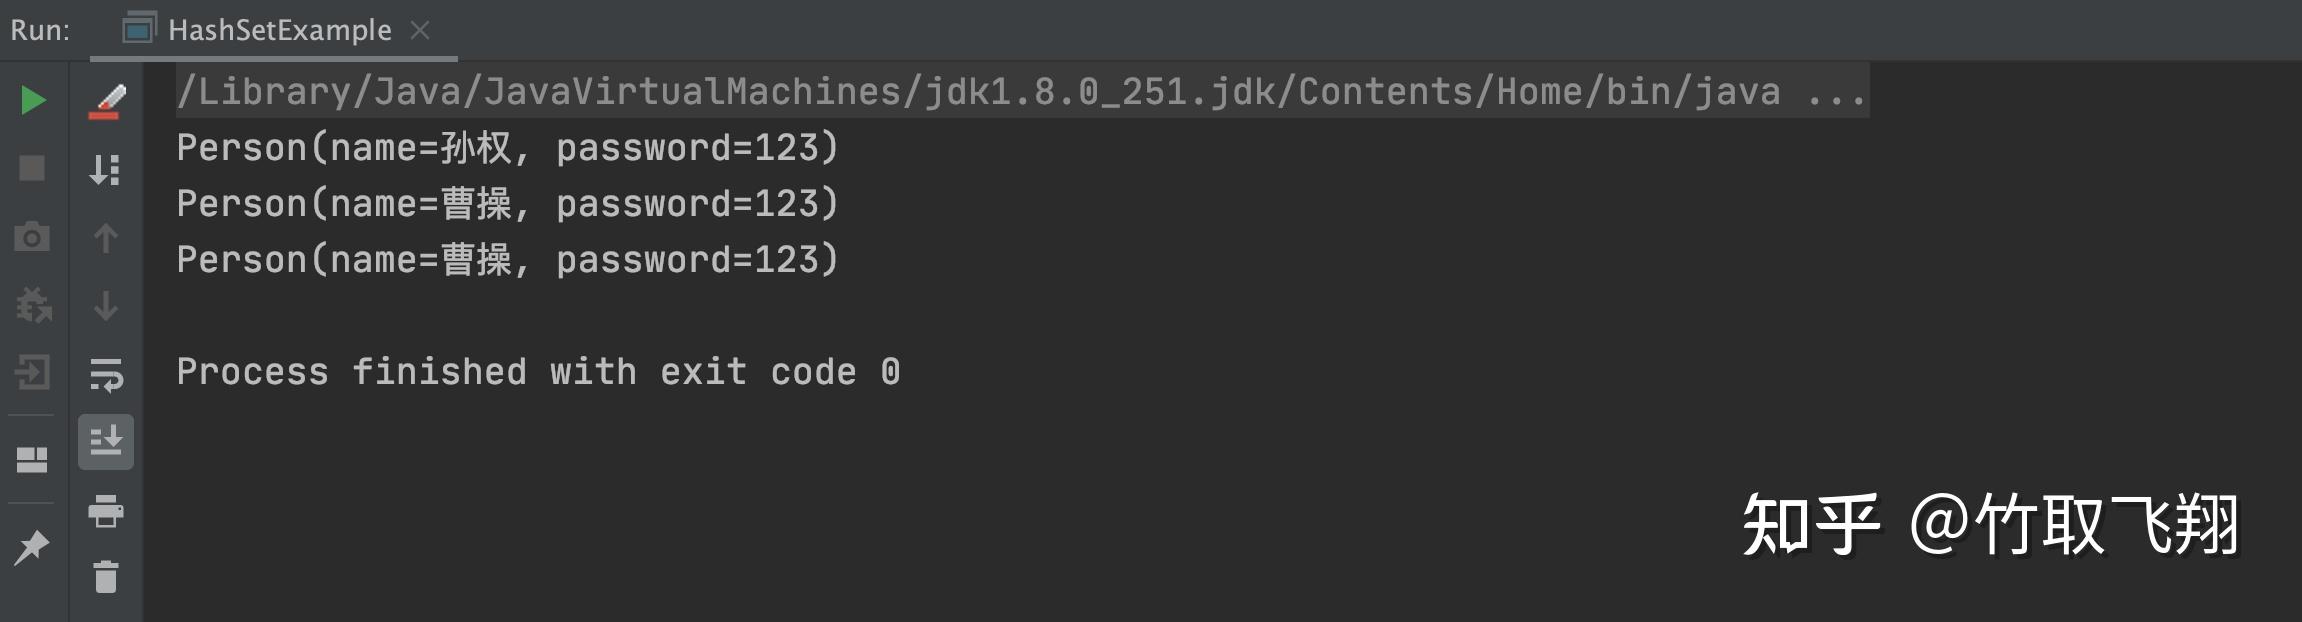Toggle soft-wrap for console output

106,374
